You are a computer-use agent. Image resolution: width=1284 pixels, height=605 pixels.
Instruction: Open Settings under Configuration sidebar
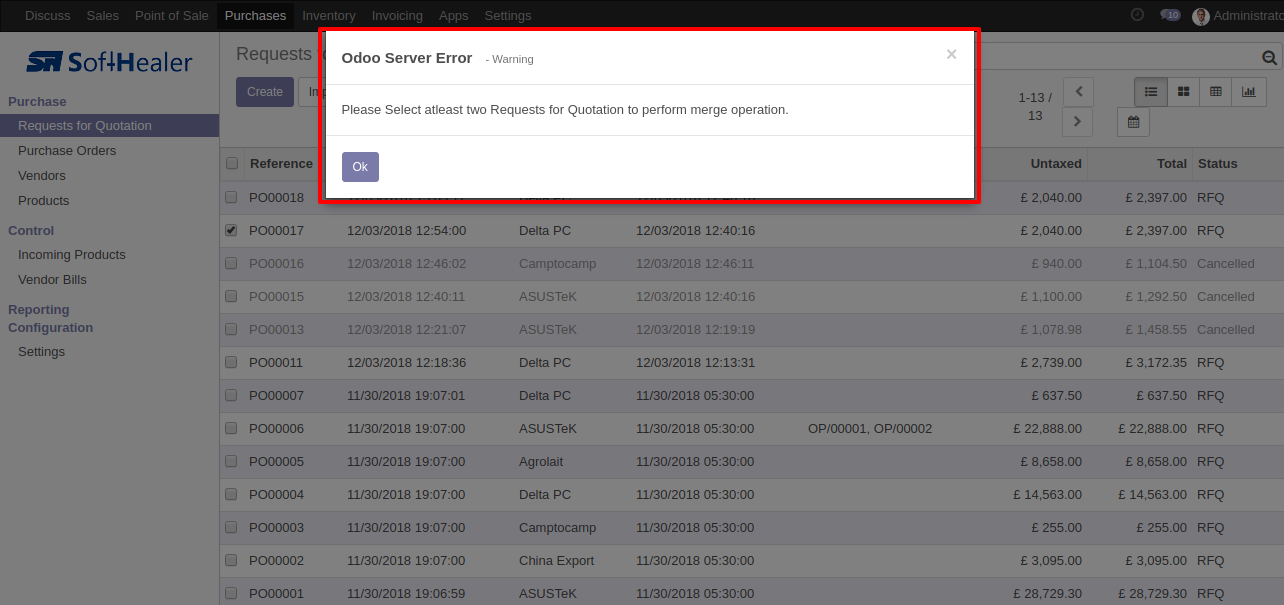click(41, 351)
